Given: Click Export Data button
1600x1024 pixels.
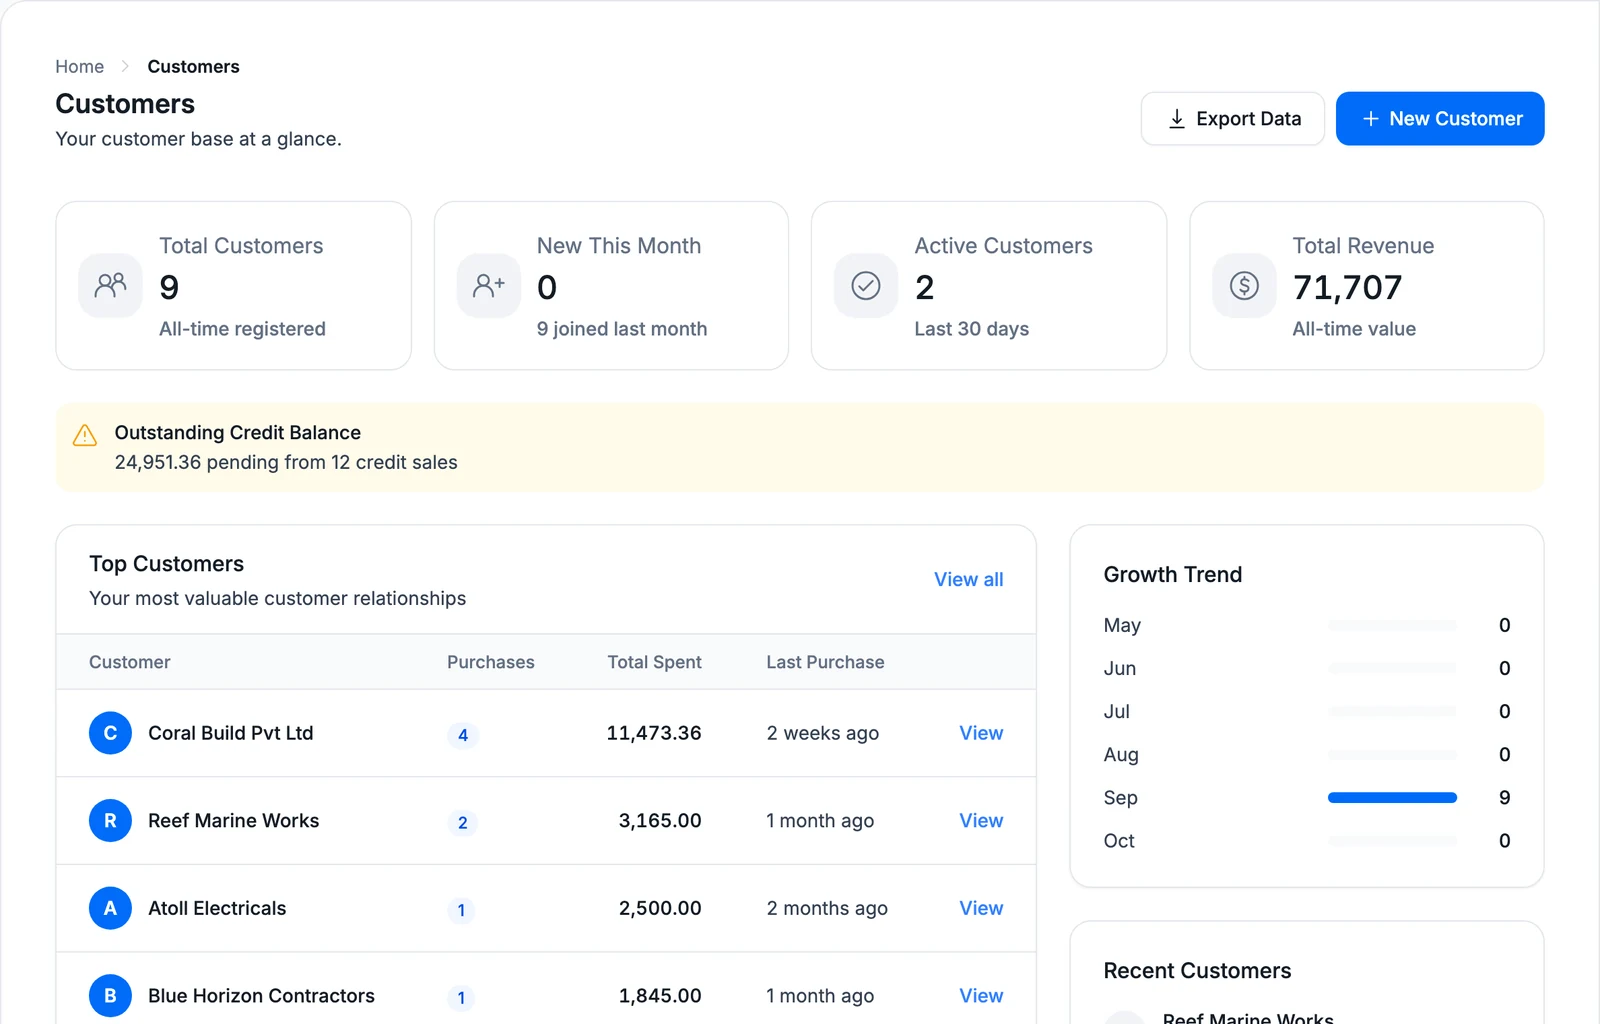Looking at the screenshot, I should (1233, 119).
